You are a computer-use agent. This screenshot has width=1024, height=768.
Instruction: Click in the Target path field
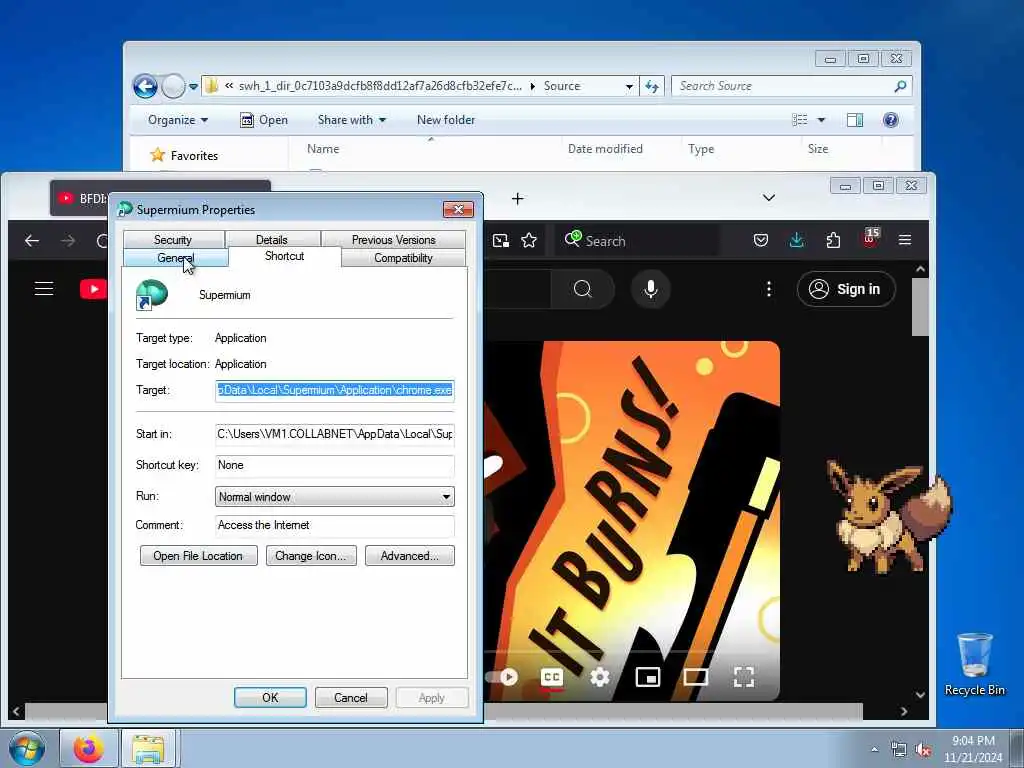334,390
